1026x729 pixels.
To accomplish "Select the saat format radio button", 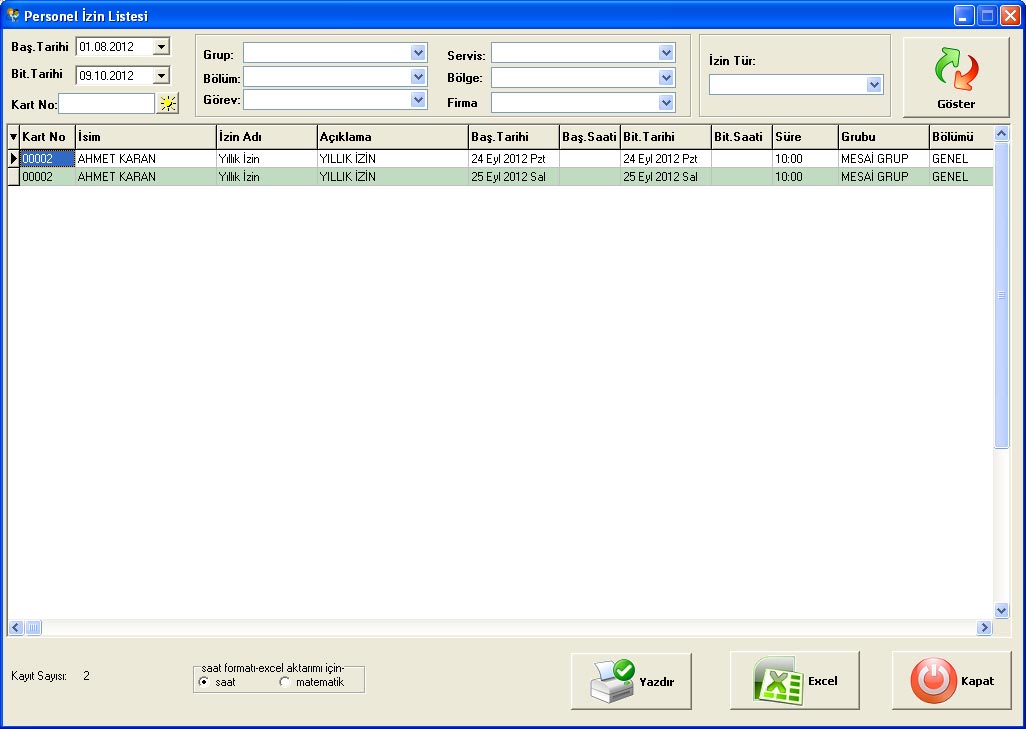I will click(x=204, y=682).
